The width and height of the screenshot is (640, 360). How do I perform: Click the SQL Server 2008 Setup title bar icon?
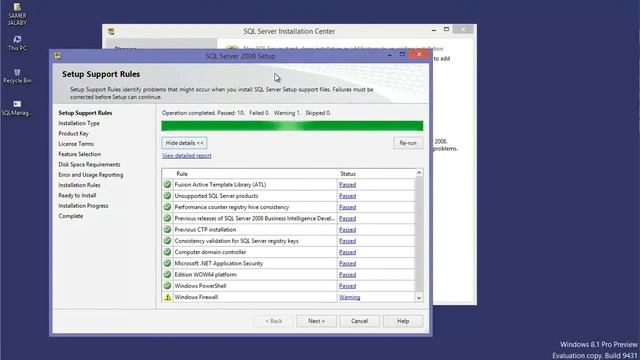(x=58, y=56)
